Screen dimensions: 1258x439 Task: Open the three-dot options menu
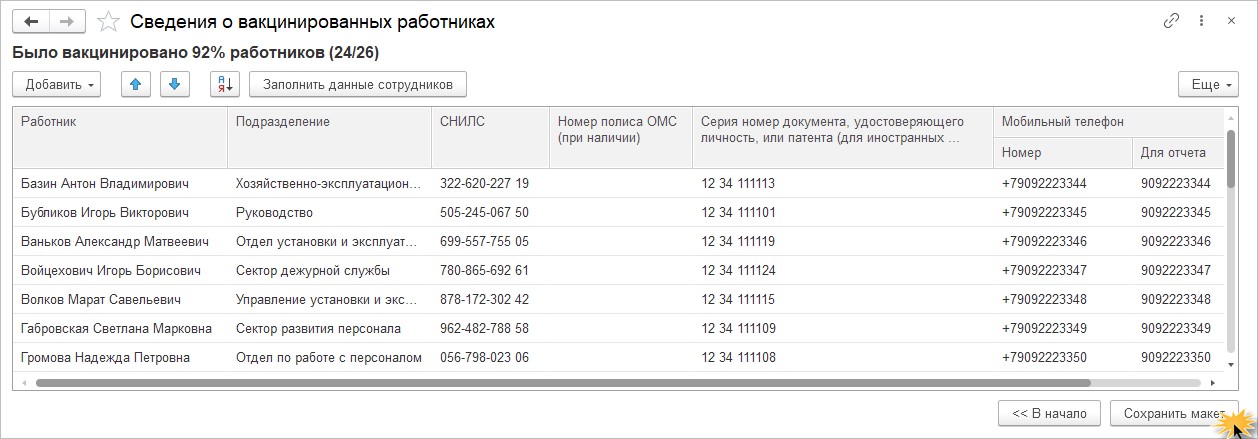tap(1201, 21)
